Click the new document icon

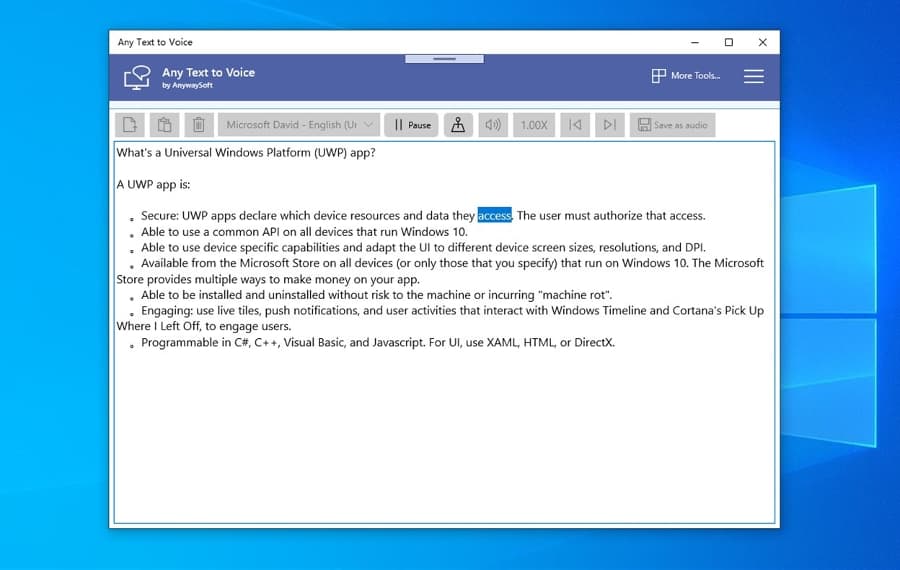[130, 125]
